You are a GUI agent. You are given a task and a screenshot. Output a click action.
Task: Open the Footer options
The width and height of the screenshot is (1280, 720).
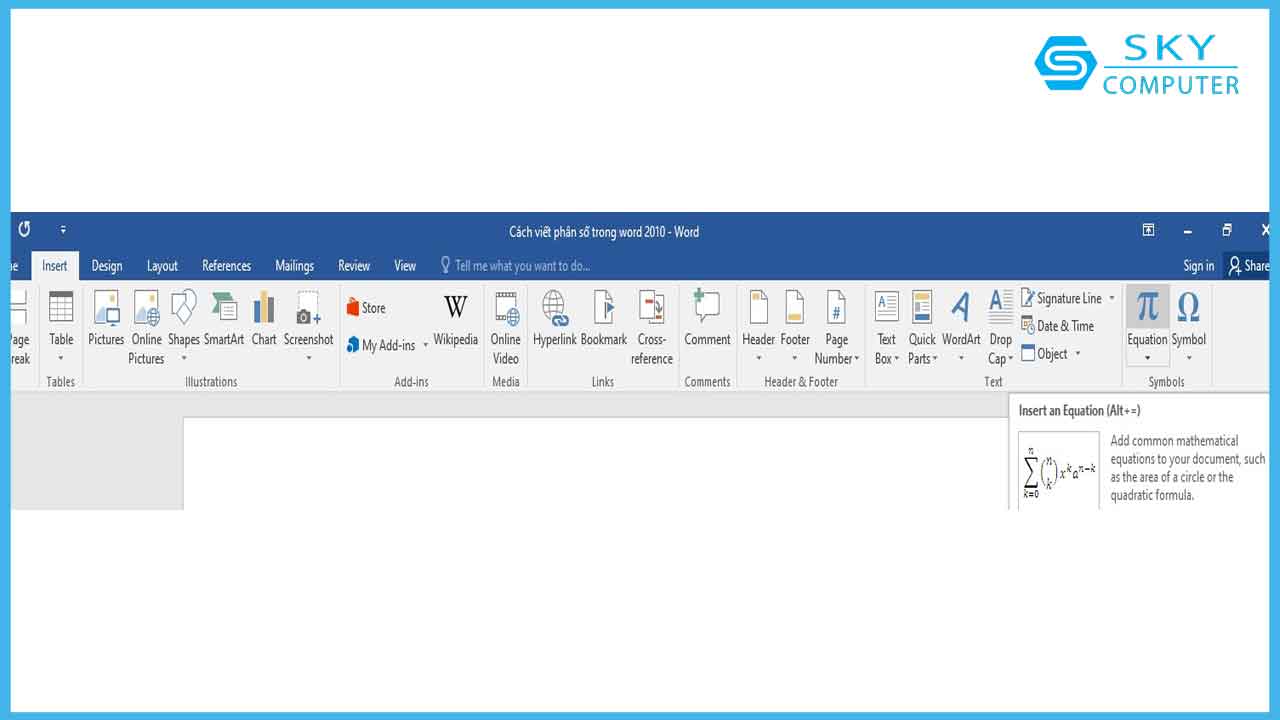tap(795, 328)
